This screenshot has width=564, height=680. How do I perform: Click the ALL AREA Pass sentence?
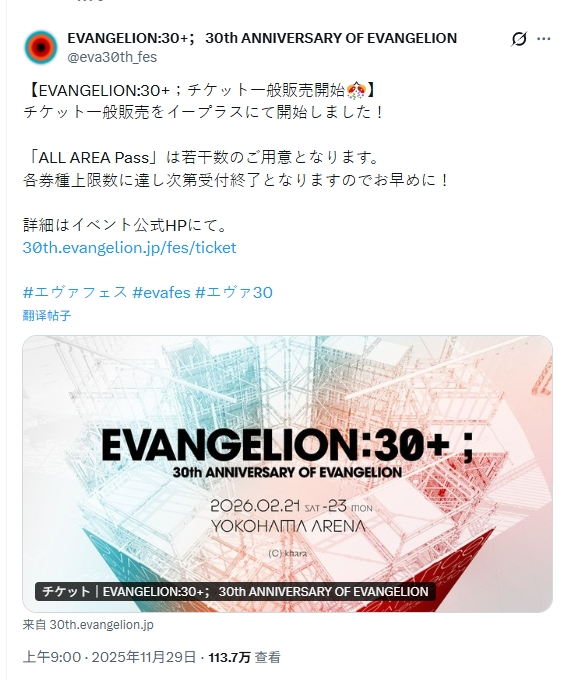[202, 157]
